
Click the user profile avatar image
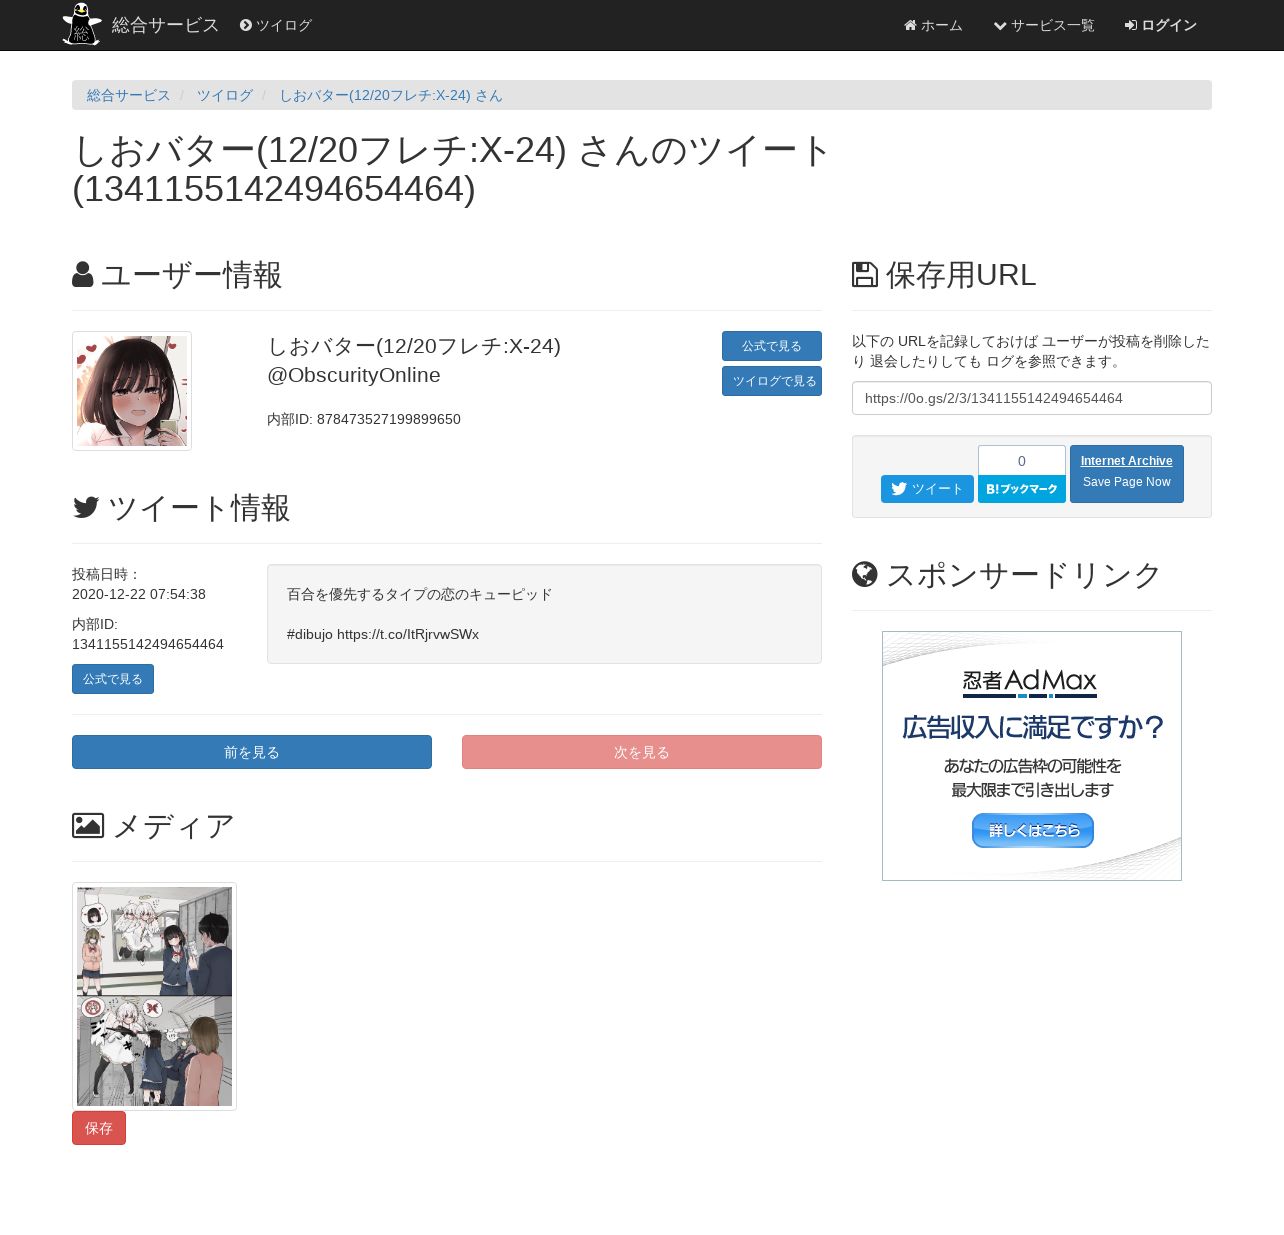[132, 391]
